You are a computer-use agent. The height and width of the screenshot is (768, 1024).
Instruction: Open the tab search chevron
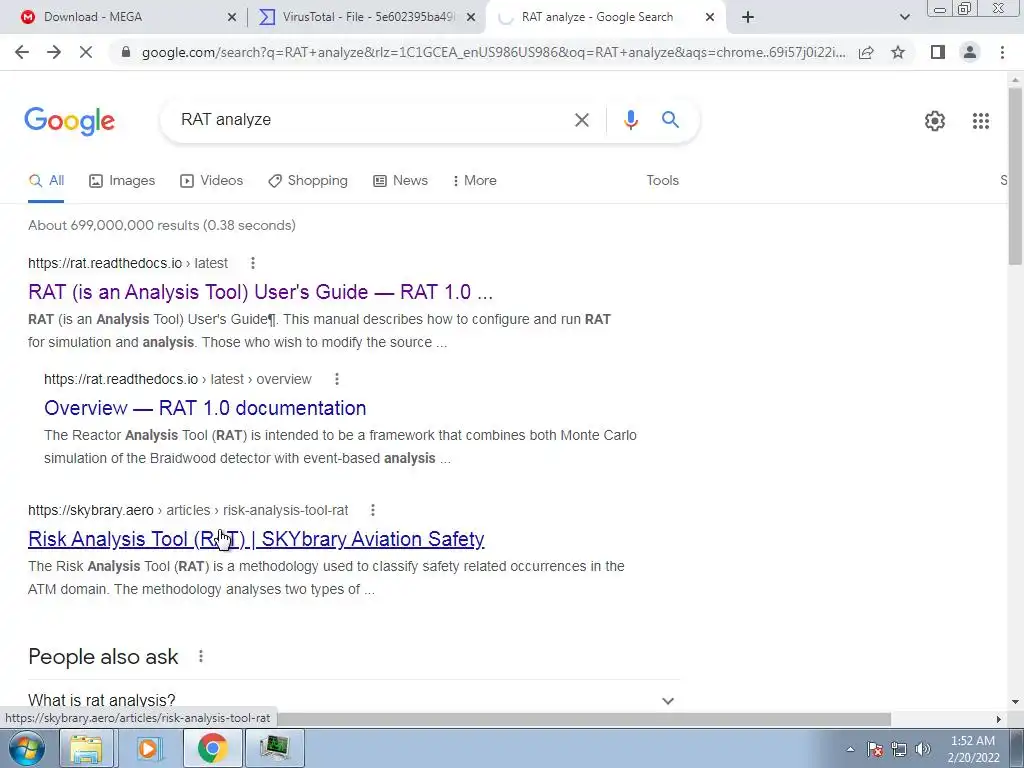pos(904,17)
